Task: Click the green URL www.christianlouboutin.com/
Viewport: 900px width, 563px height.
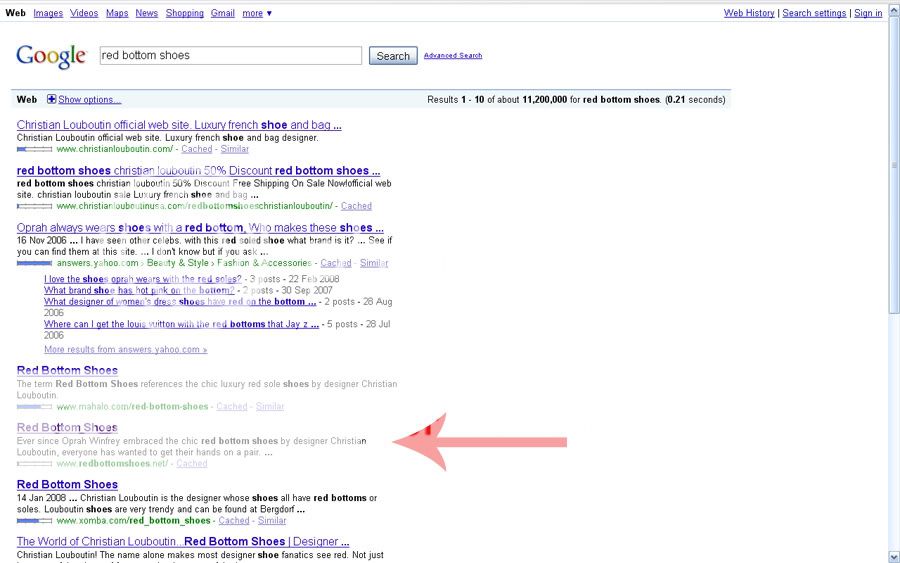Action: click(115, 149)
